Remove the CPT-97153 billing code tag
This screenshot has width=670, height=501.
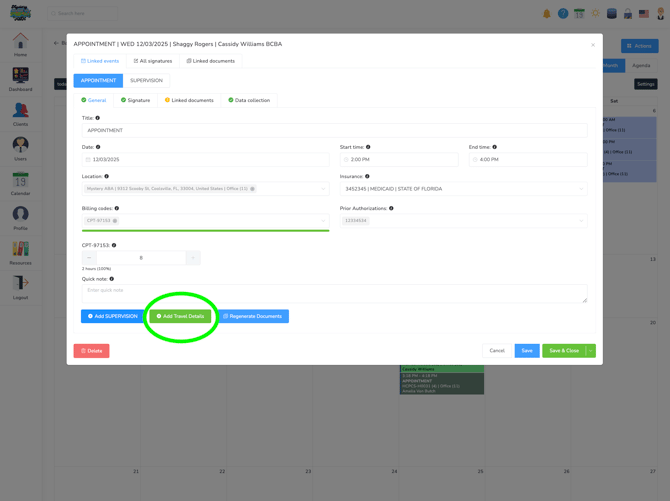115,221
